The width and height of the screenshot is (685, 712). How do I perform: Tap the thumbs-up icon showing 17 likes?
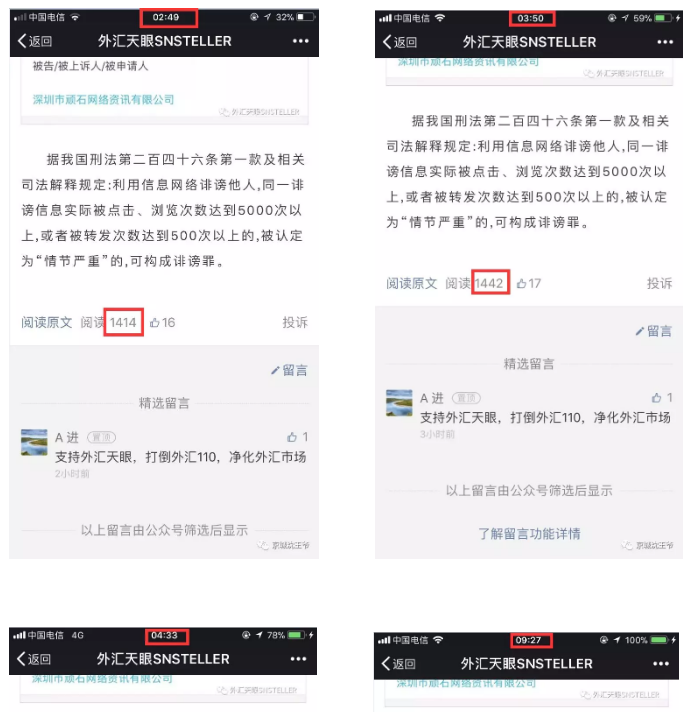522,284
